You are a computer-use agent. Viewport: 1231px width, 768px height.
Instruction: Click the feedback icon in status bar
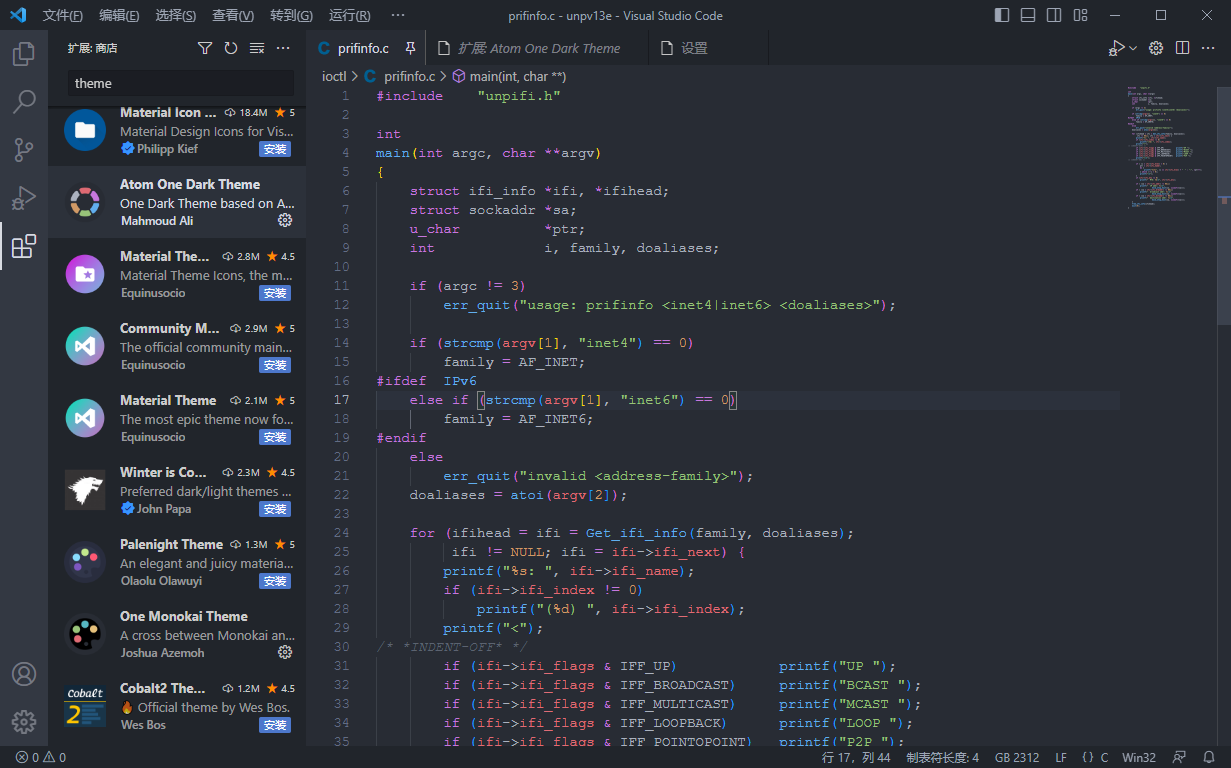click(x=1180, y=757)
